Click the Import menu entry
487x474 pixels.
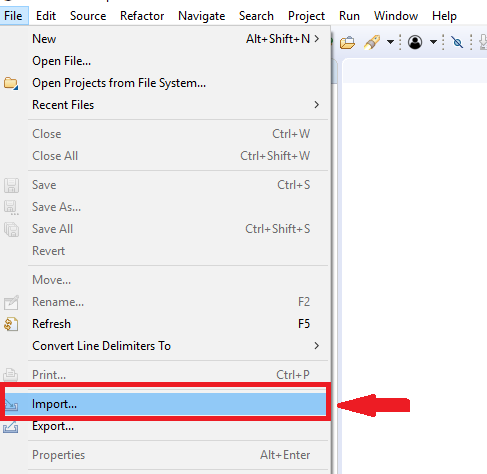tap(165, 404)
